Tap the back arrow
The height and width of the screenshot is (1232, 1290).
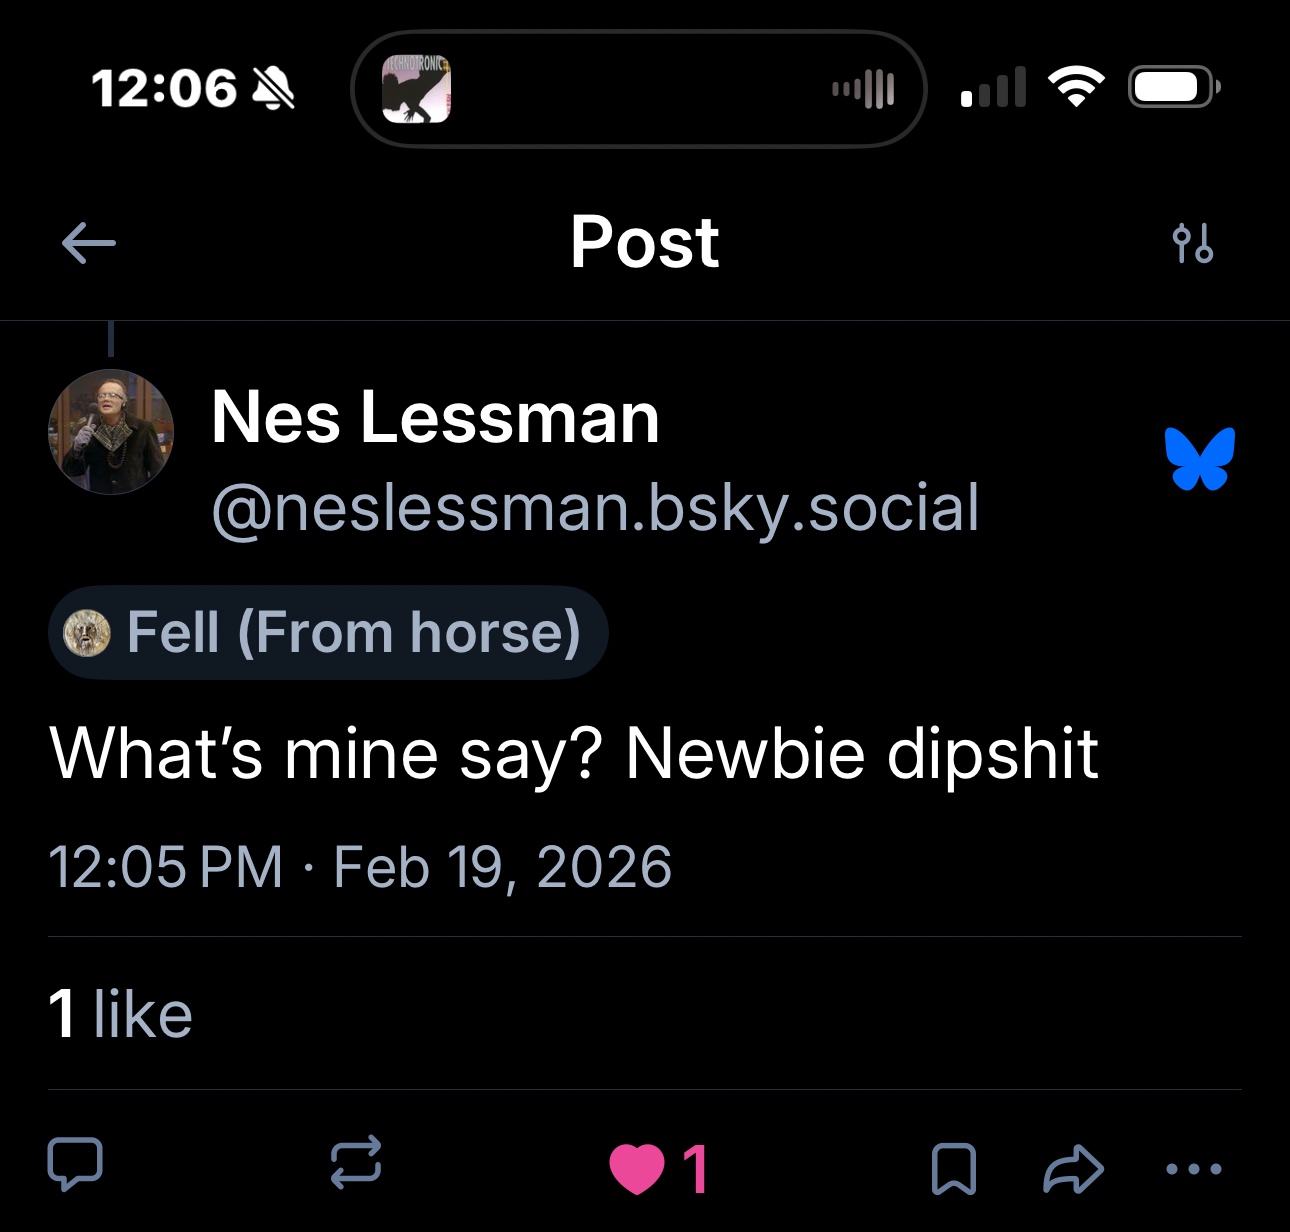[88, 243]
